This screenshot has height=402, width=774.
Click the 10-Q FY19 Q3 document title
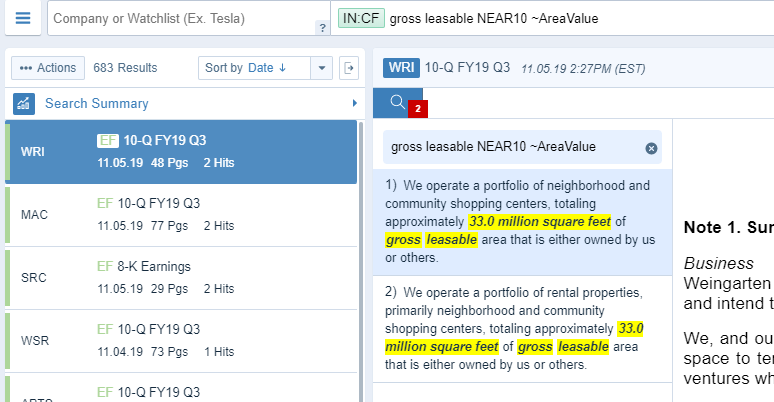pos(467,68)
